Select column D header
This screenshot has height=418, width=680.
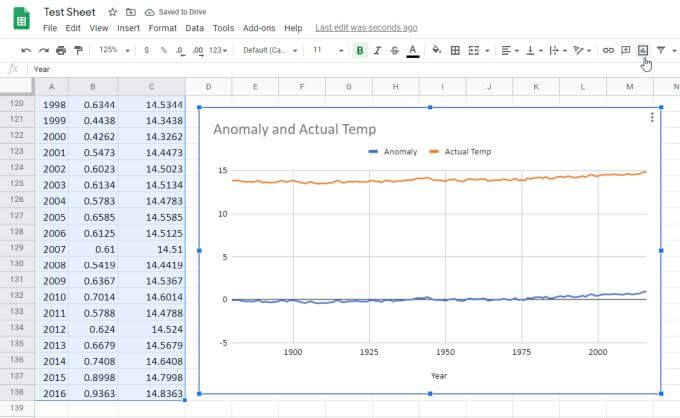pos(208,87)
